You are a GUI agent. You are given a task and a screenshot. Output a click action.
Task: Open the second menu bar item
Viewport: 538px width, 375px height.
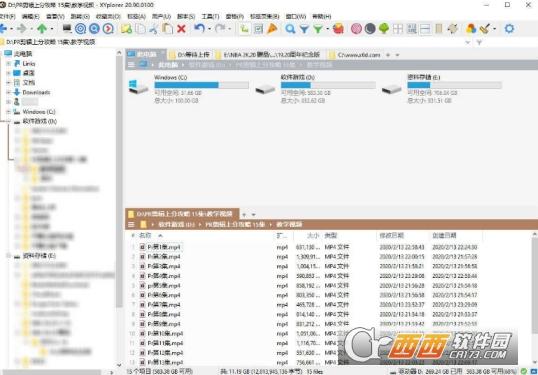[x=30, y=16]
